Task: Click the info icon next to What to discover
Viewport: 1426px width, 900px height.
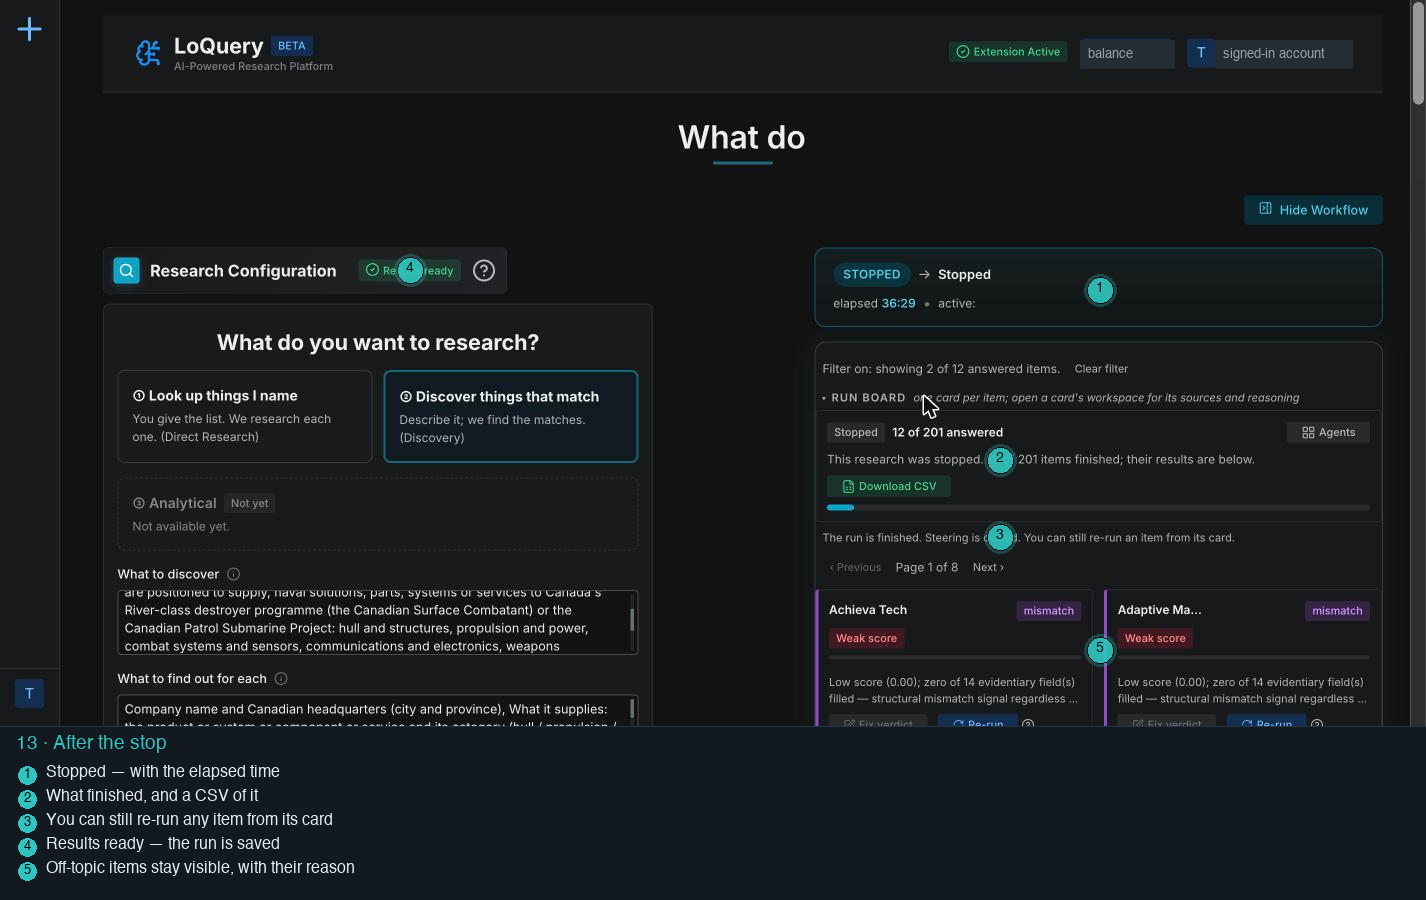Action: [233, 574]
